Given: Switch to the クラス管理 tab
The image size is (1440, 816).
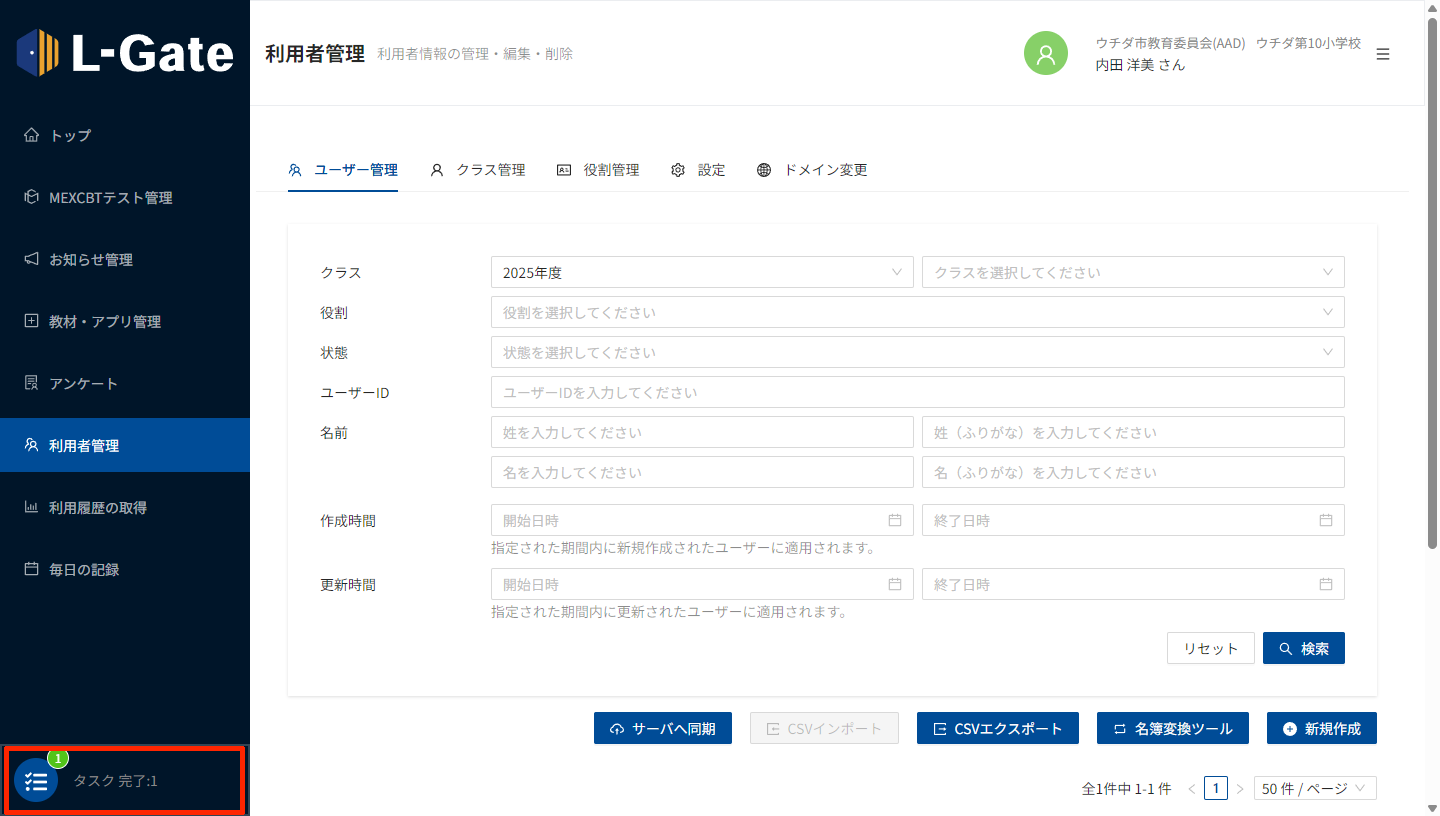Looking at the screenshot, I should (x=478, y=170).
